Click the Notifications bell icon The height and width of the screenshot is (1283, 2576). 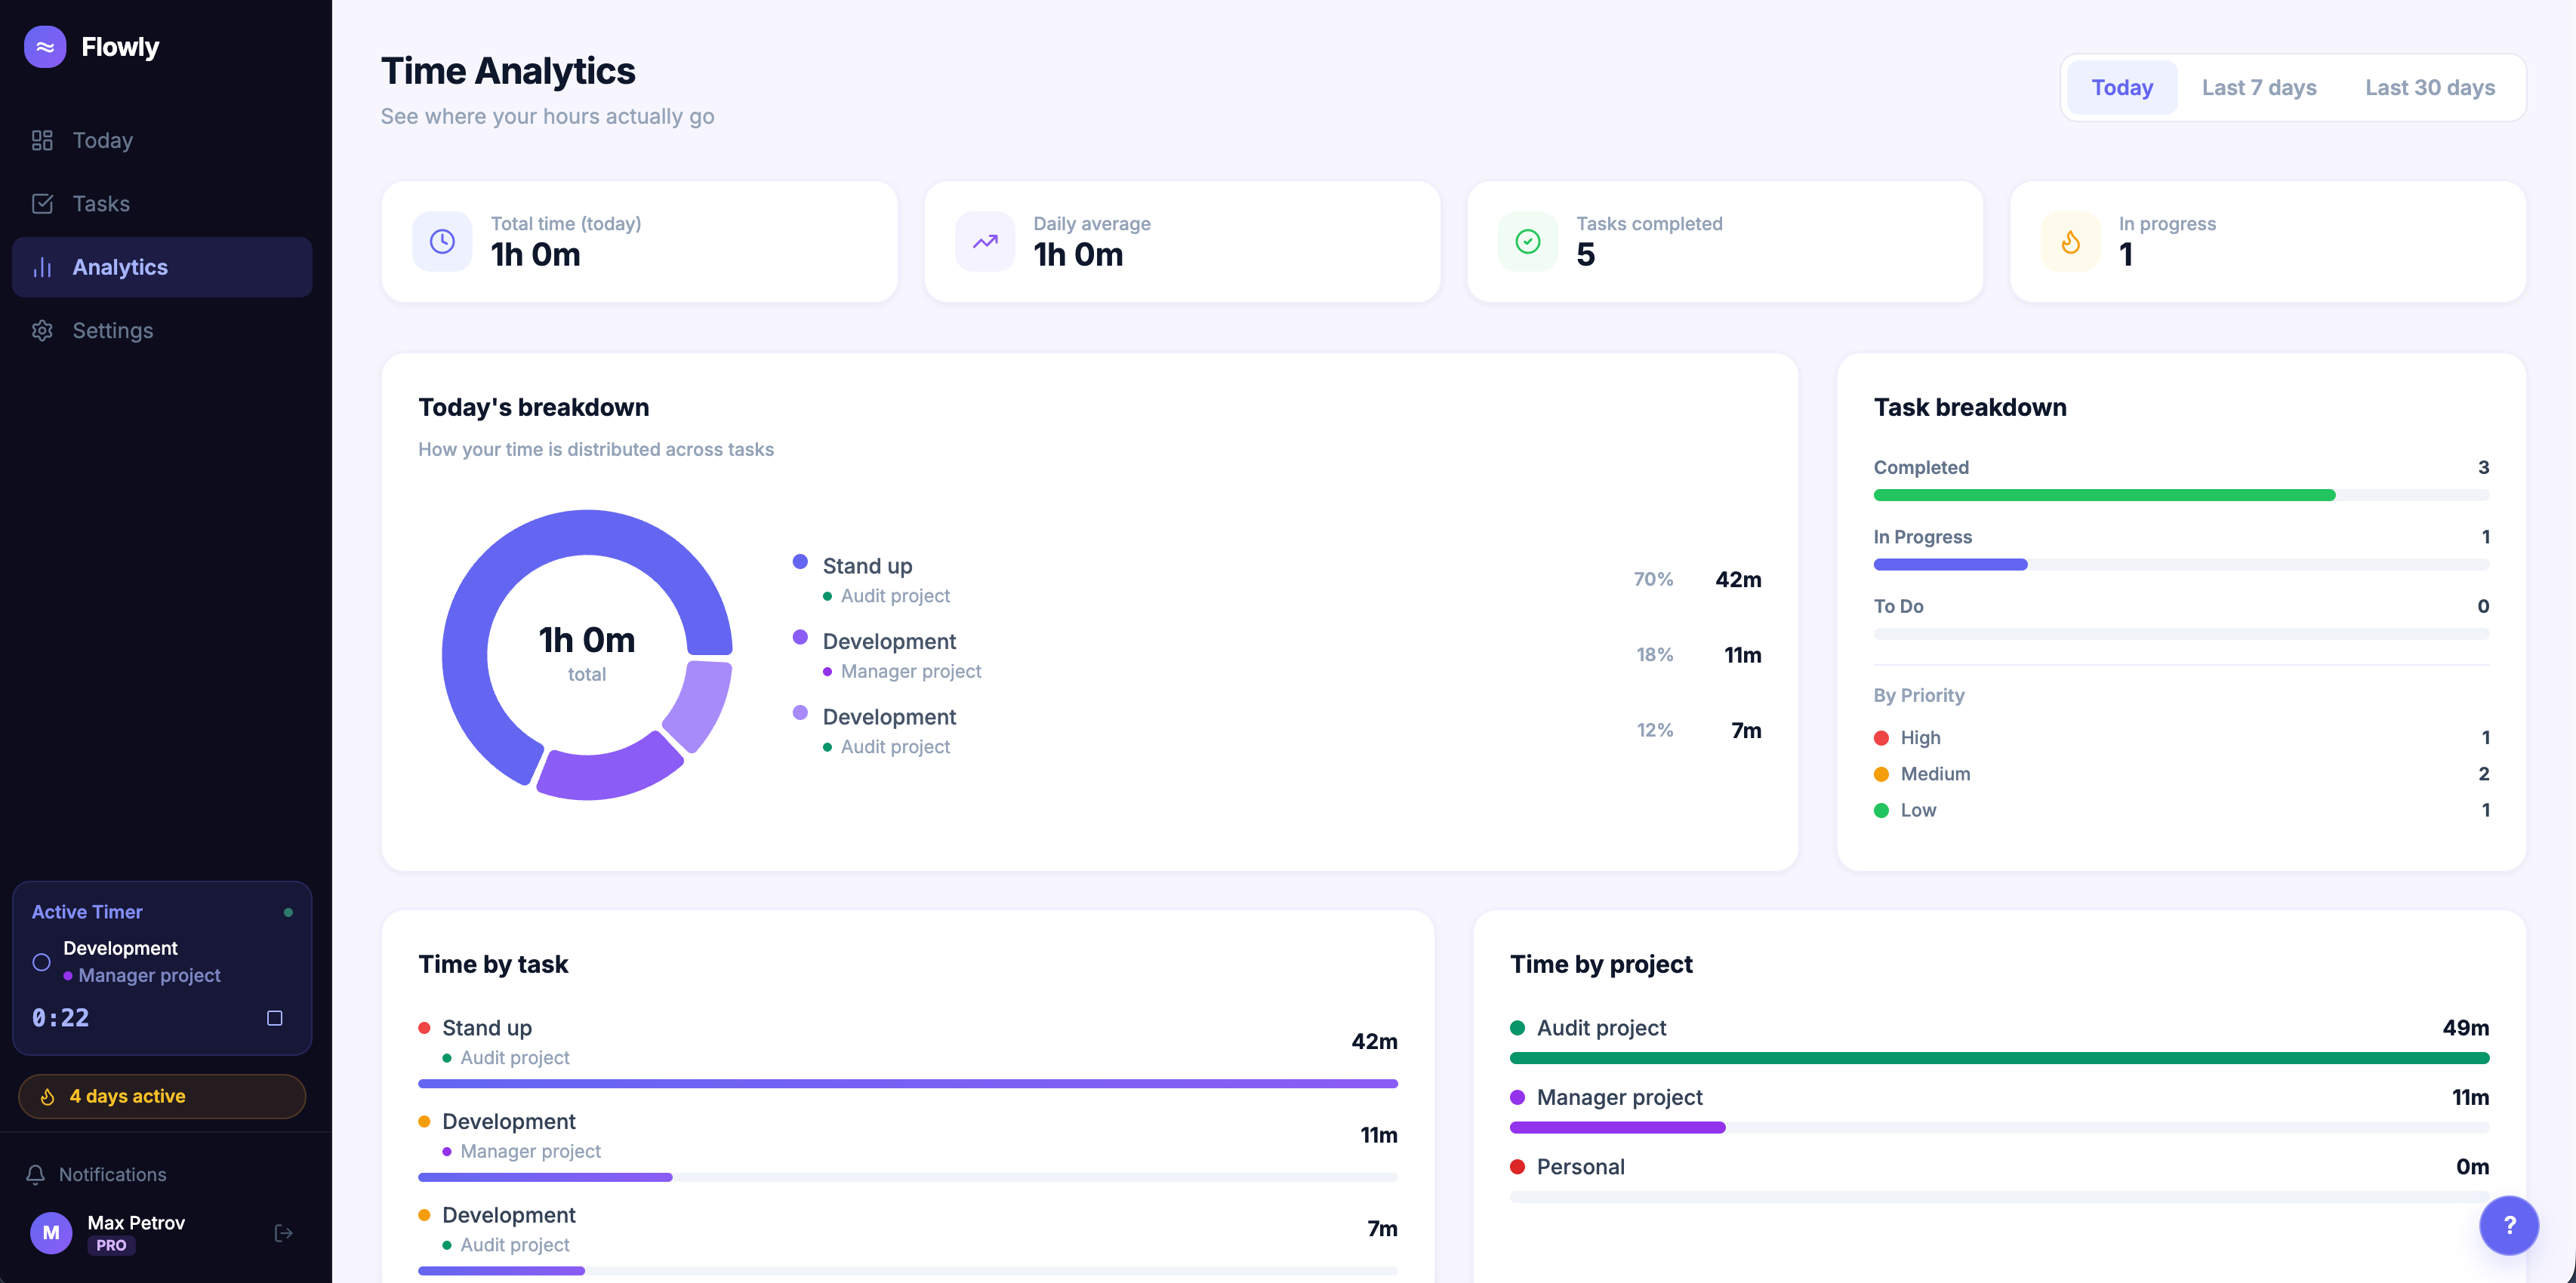(36, 1174)
